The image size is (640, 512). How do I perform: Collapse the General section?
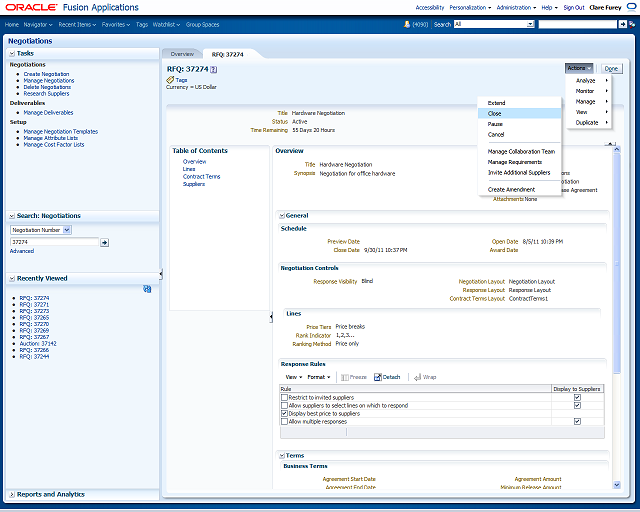click(282, 216)
